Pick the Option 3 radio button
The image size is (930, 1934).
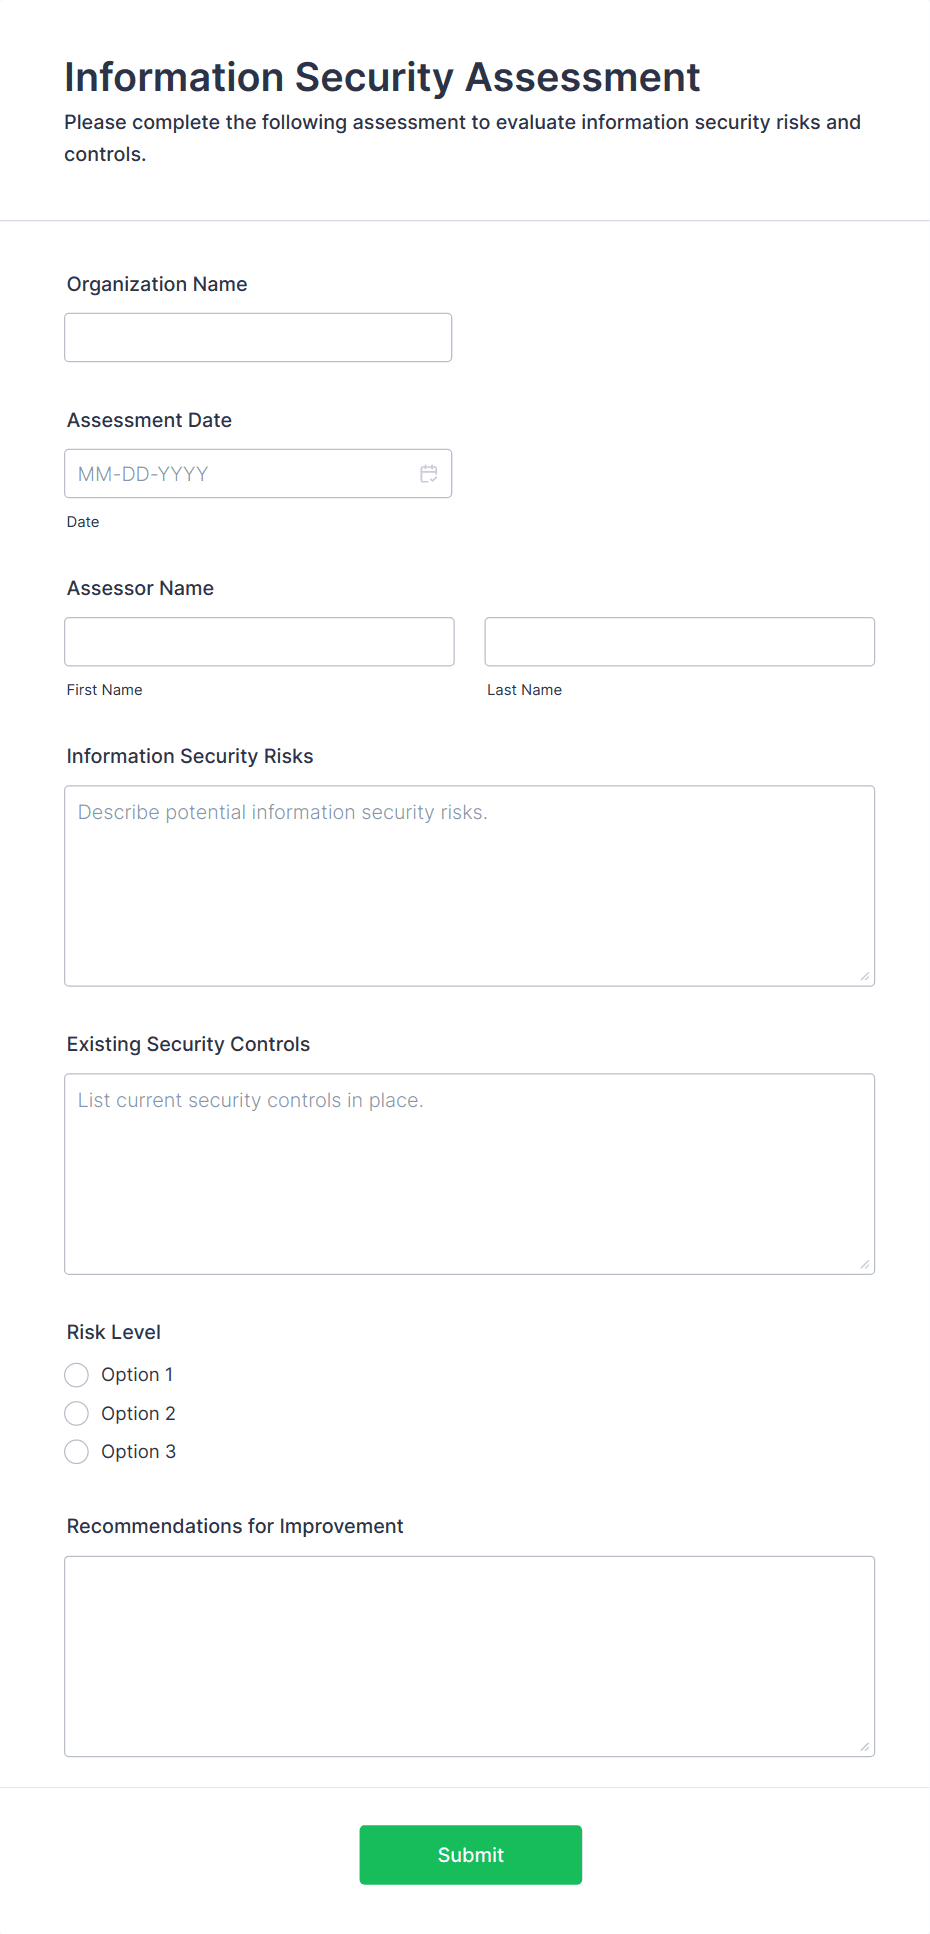tap(77, 1452)
